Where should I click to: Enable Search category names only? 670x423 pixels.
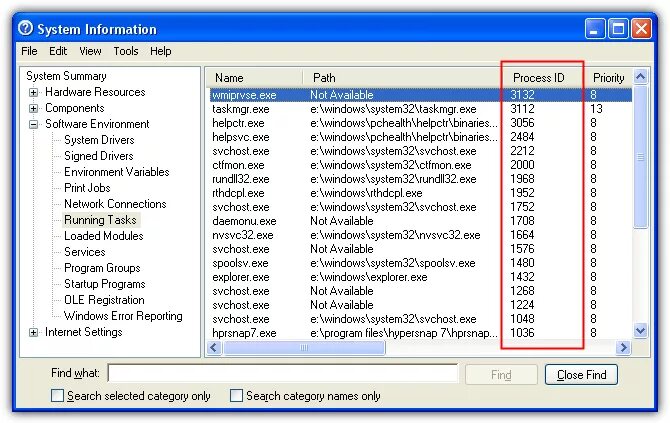[x=236, y=396]
